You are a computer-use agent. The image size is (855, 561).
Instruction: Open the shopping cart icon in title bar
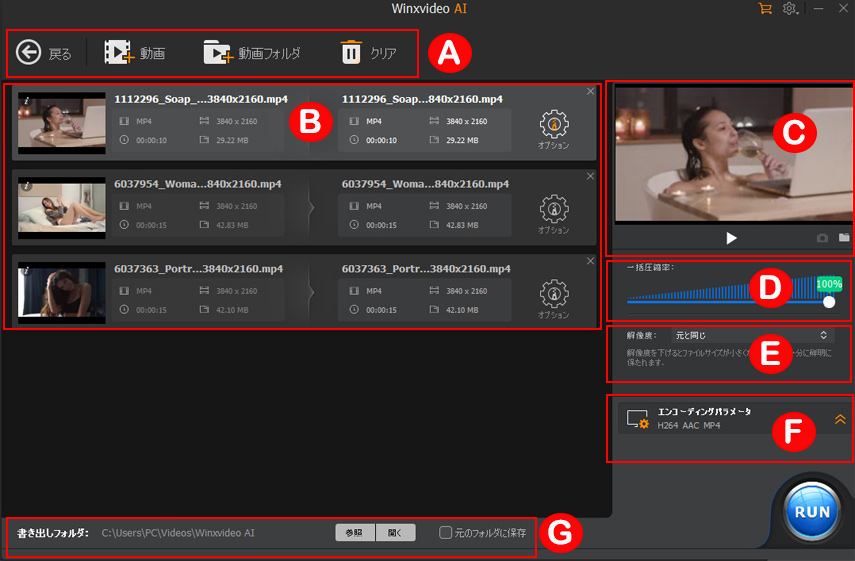(x=765, y=8)
